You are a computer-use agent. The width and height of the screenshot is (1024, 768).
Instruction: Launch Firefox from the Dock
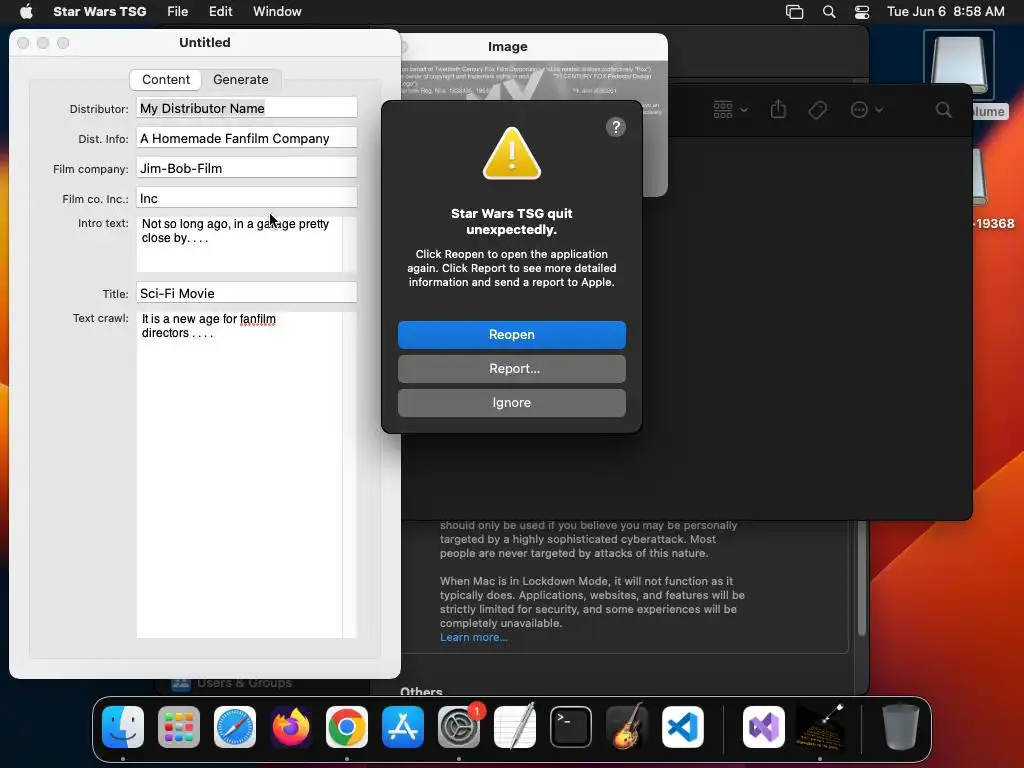click(x=291, y=727)
